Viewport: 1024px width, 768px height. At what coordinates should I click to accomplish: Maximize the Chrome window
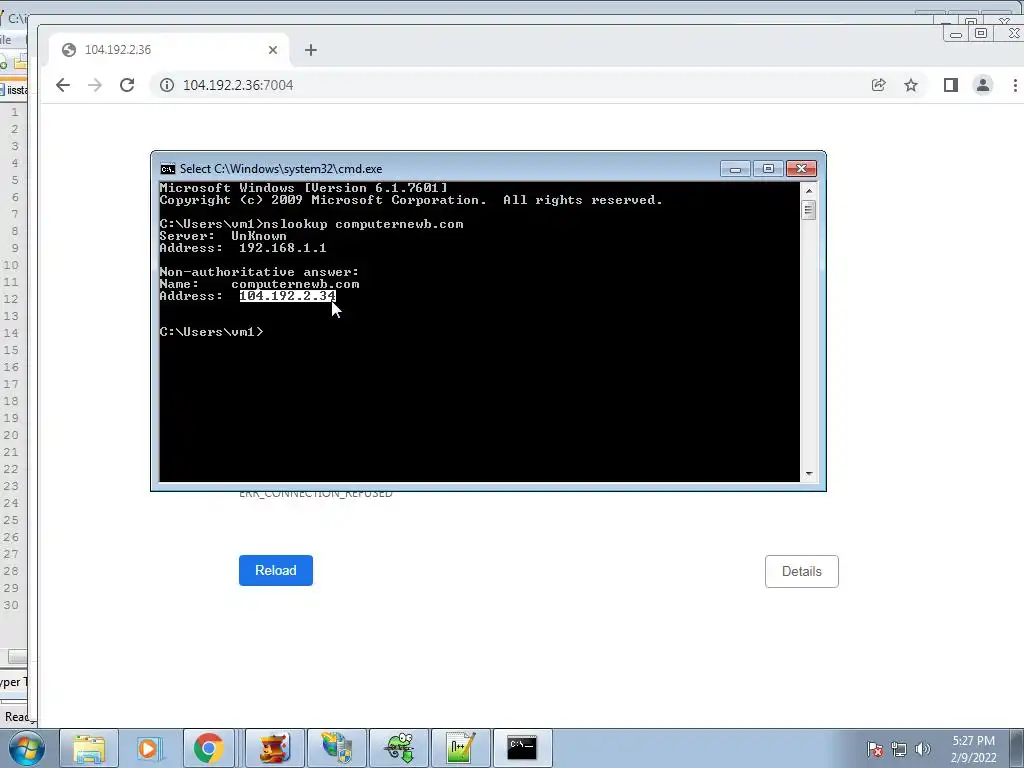[x=981, y=33]
